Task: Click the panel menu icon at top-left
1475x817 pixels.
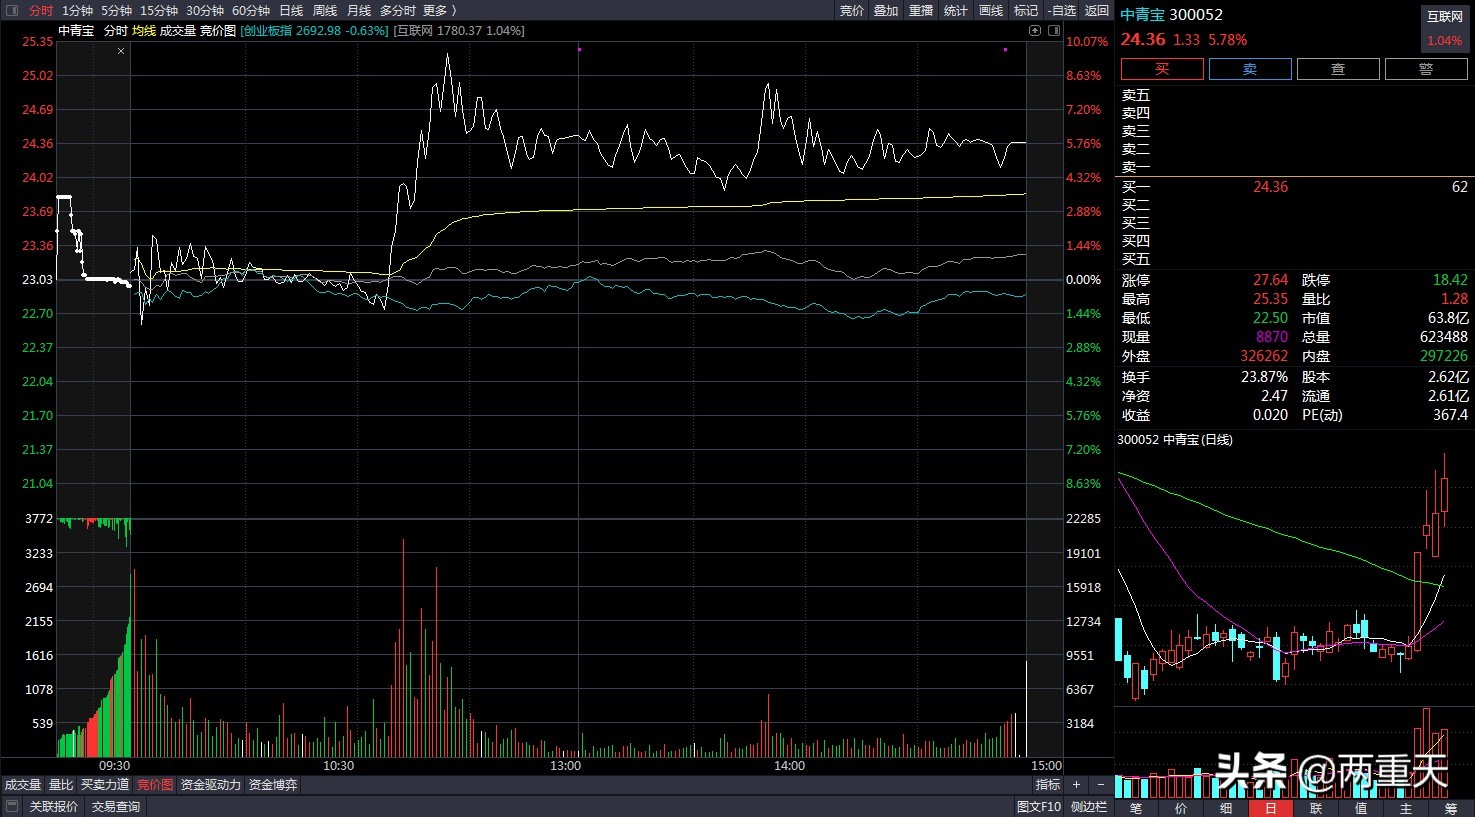Action: tap(11, 10)
